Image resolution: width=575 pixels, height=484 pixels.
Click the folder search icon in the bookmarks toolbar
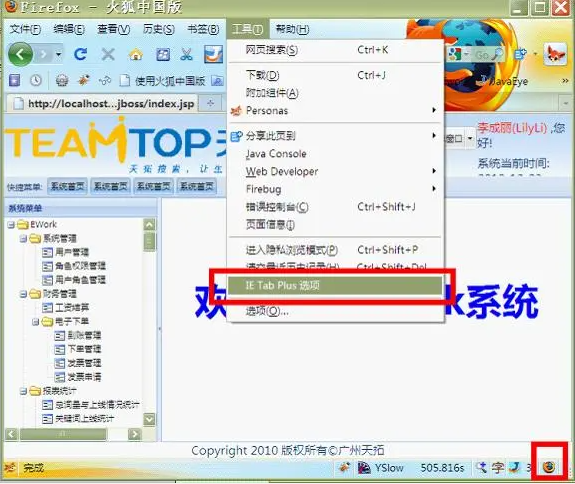[218, 80]
